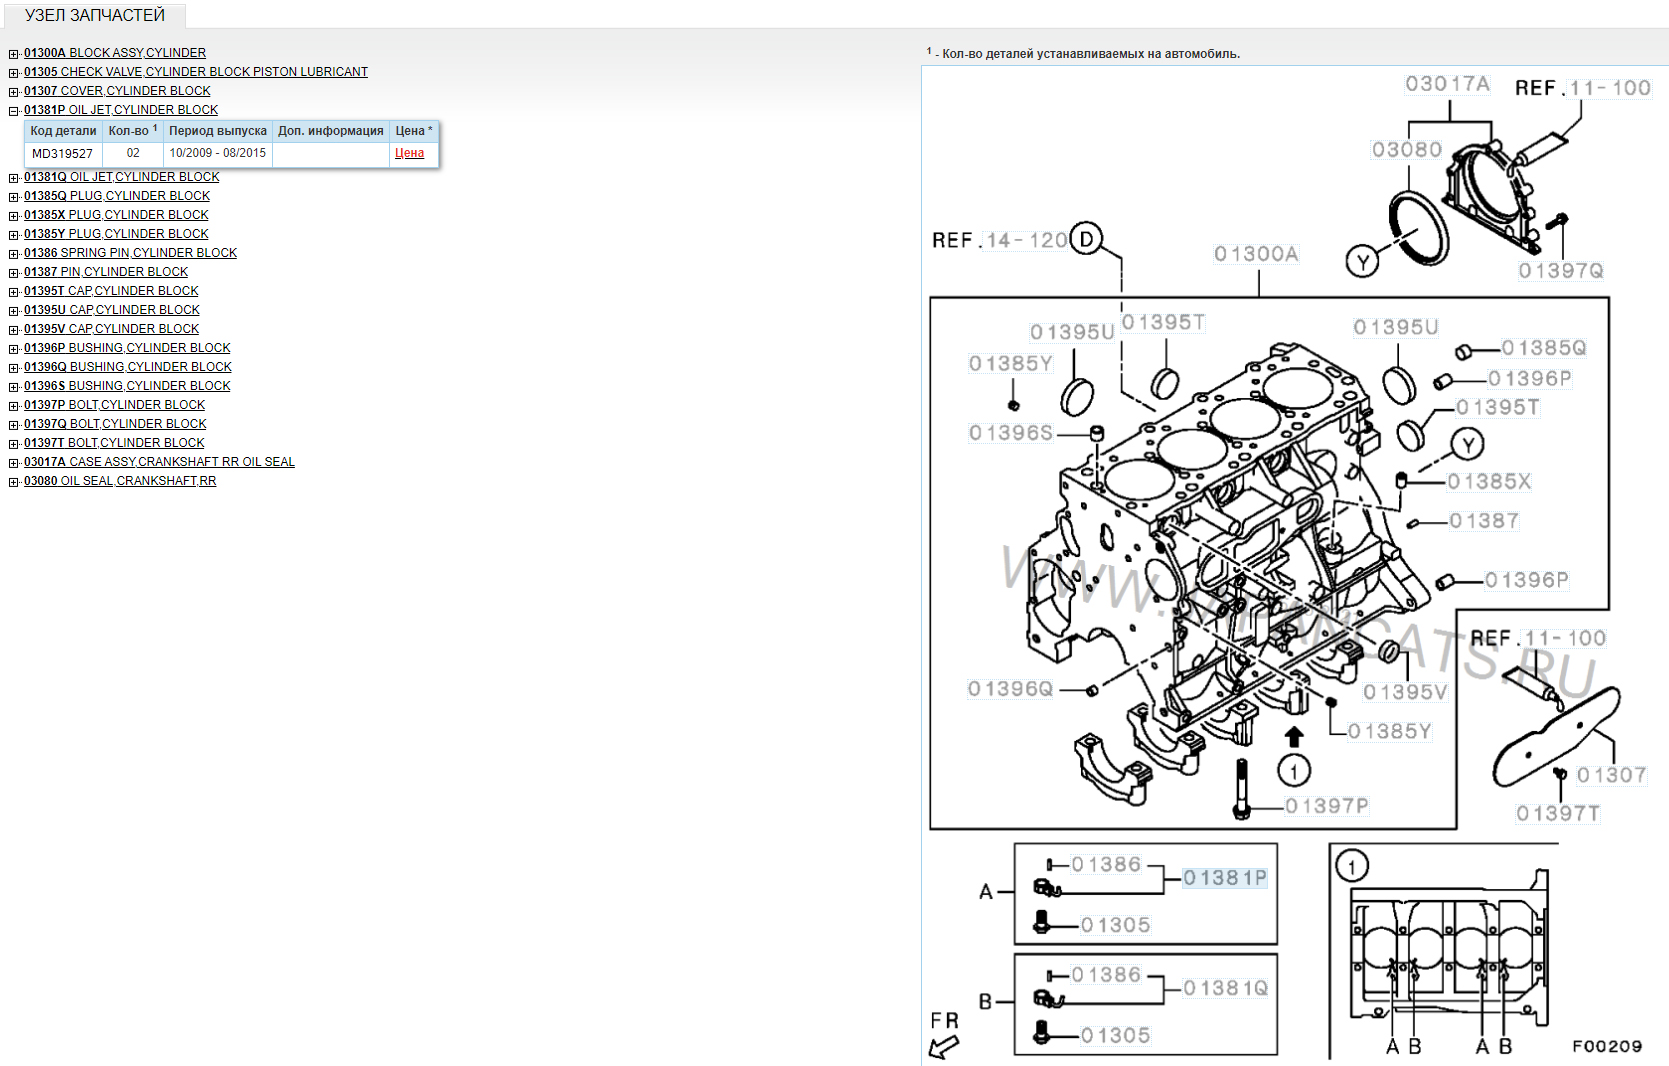The width and height of the screenshot is (1669, 1066).
Task: Open 01305 CHECK VALVE link in list
Action: coord(195,72)
